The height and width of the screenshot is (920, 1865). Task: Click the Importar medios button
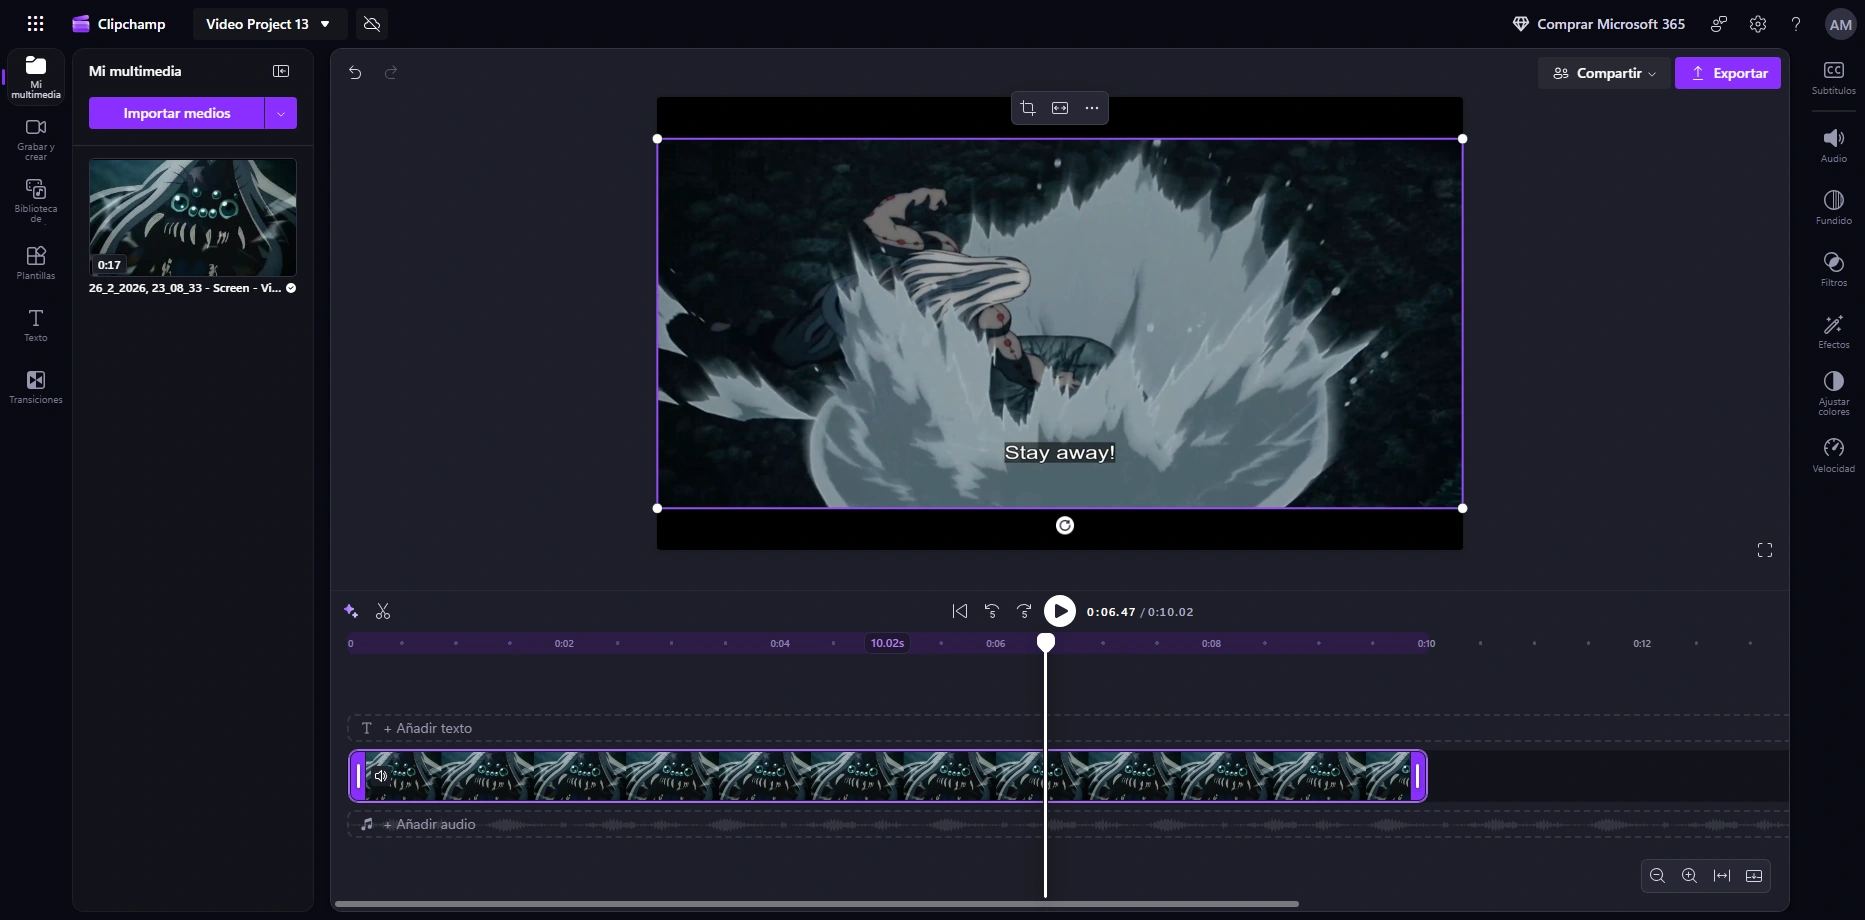(x=177, y=113)
